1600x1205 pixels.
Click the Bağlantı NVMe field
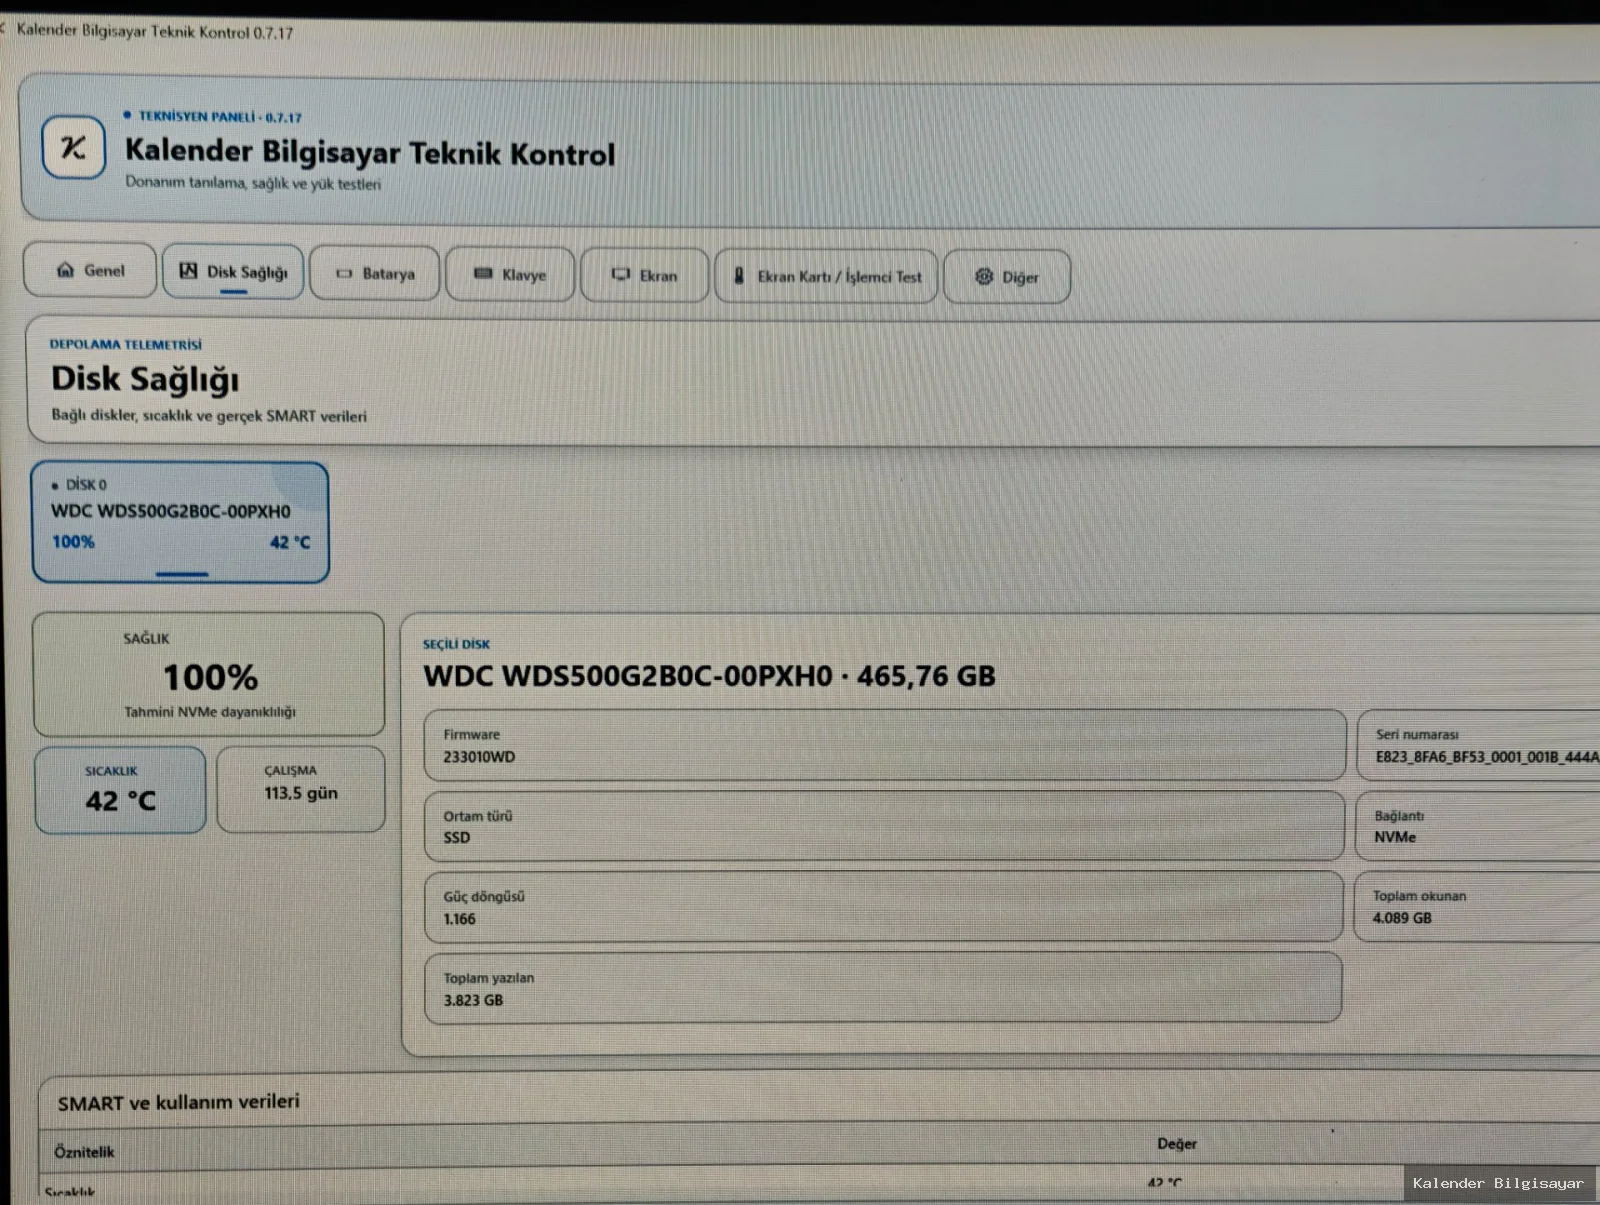coord(1478,826)
